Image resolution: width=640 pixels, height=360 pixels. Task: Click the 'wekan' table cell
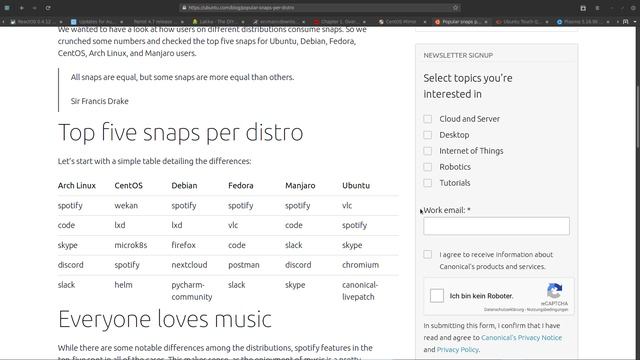point(126,205)
